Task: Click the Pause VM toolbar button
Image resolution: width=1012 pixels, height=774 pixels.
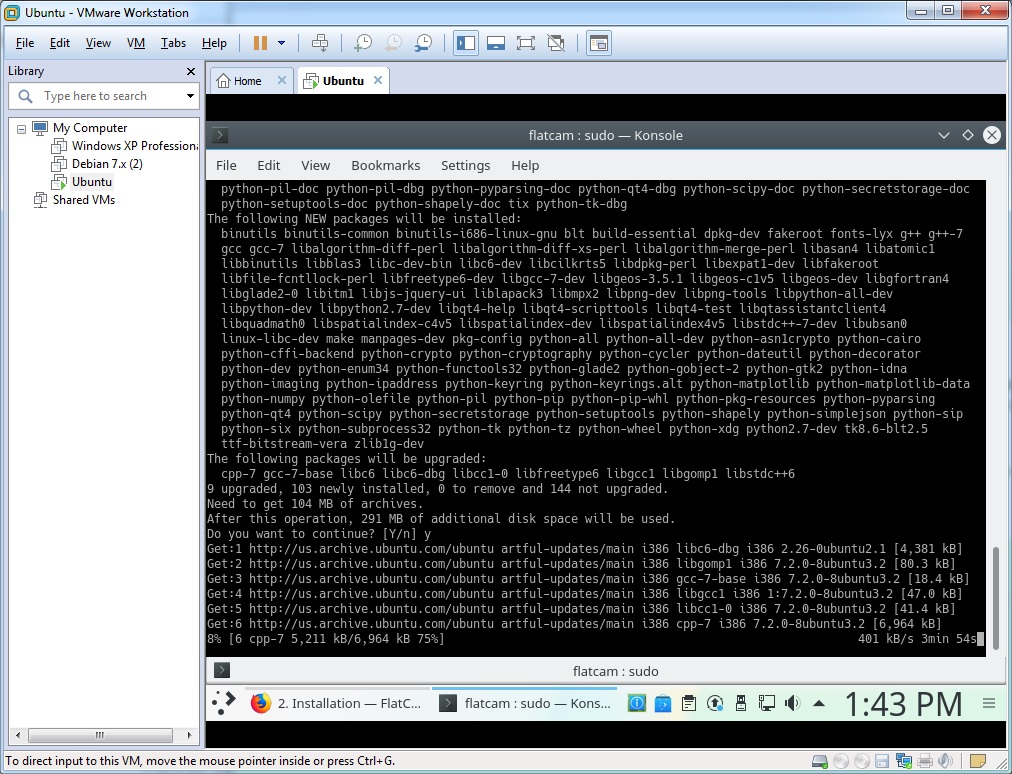Action: [x=260, y=43]
